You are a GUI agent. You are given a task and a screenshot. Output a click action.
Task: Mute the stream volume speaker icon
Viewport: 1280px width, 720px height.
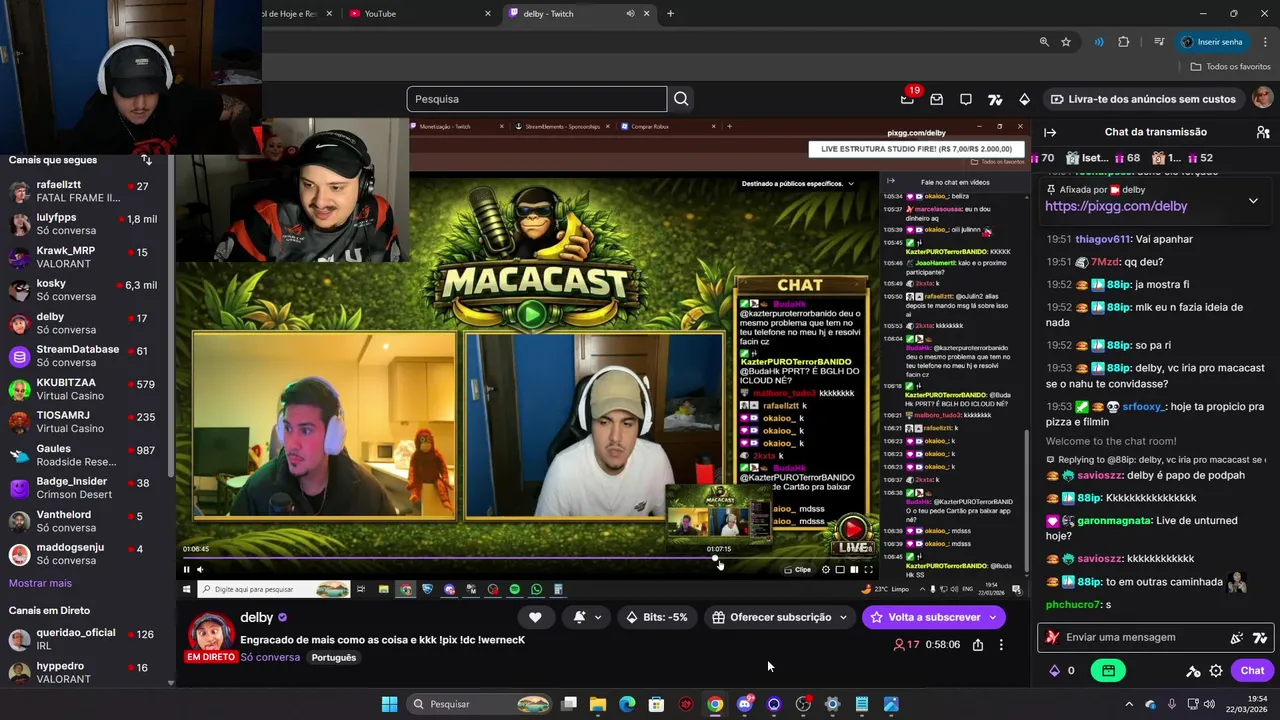(x=199, y=569)
